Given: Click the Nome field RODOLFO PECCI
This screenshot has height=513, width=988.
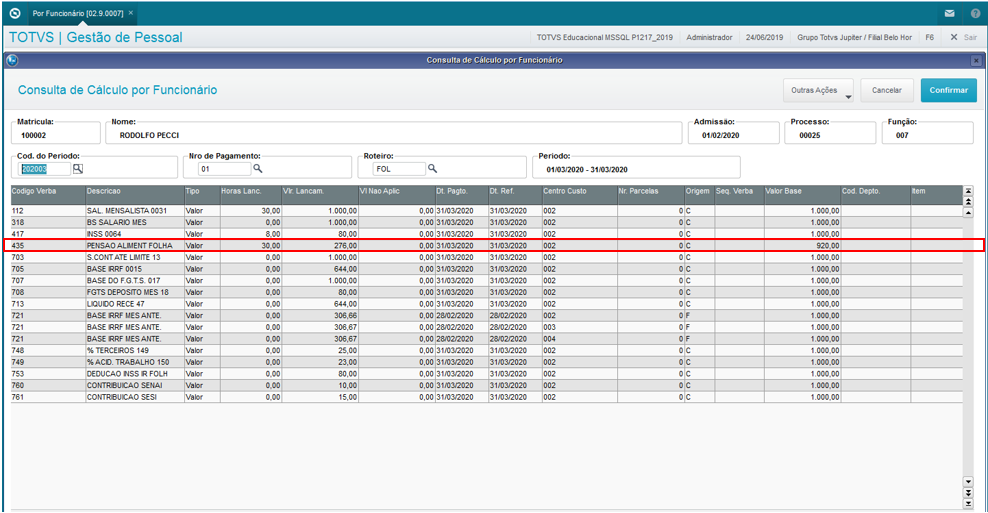Looking at the screenshot, I should (x=394, y=135).
